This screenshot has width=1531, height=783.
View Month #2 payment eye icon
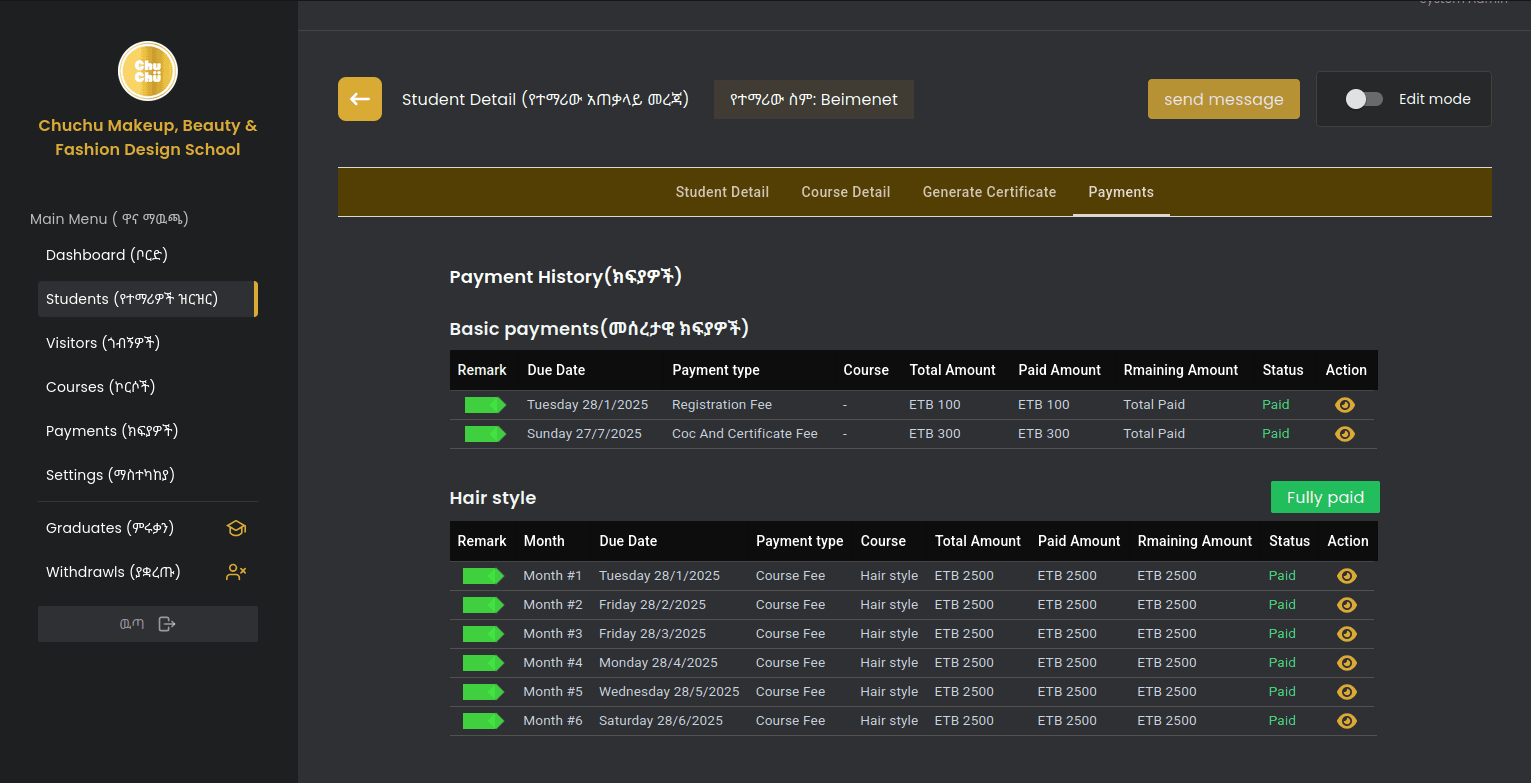(x=1347, y=605)
